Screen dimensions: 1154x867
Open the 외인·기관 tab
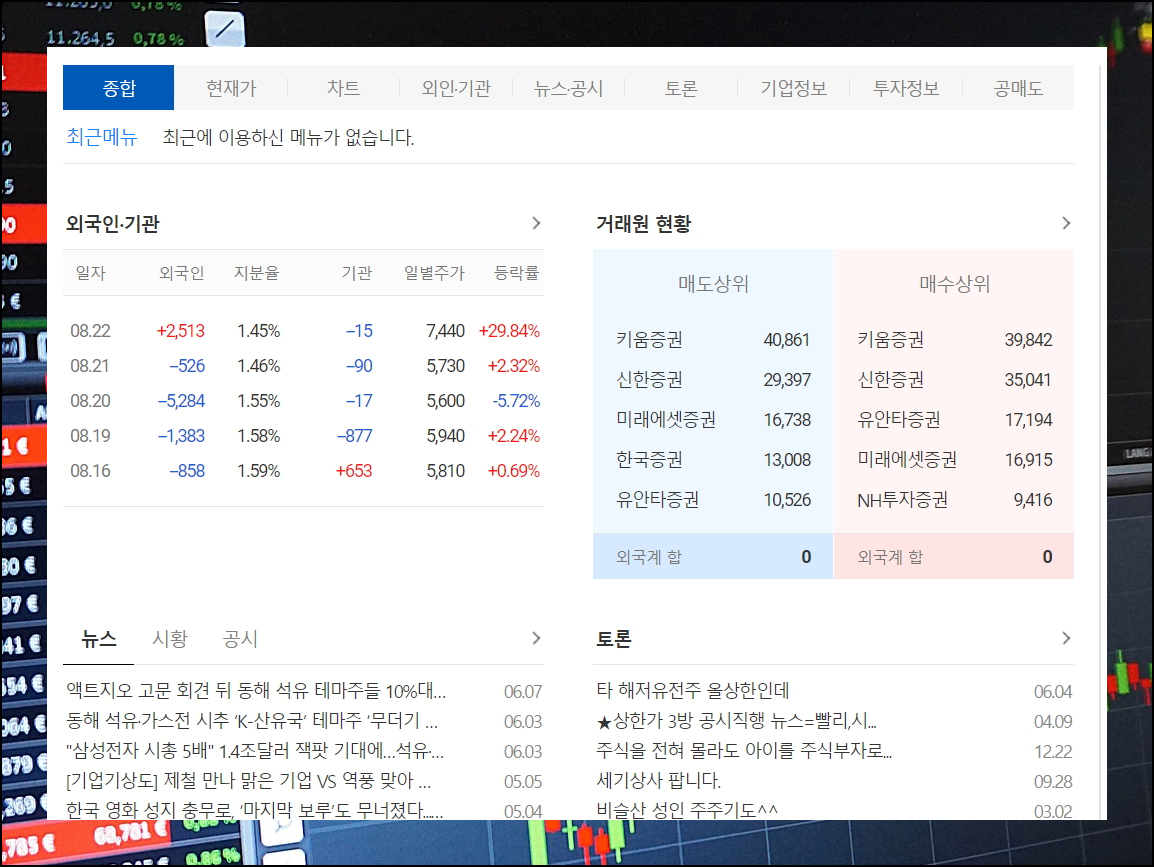(456, 88)
